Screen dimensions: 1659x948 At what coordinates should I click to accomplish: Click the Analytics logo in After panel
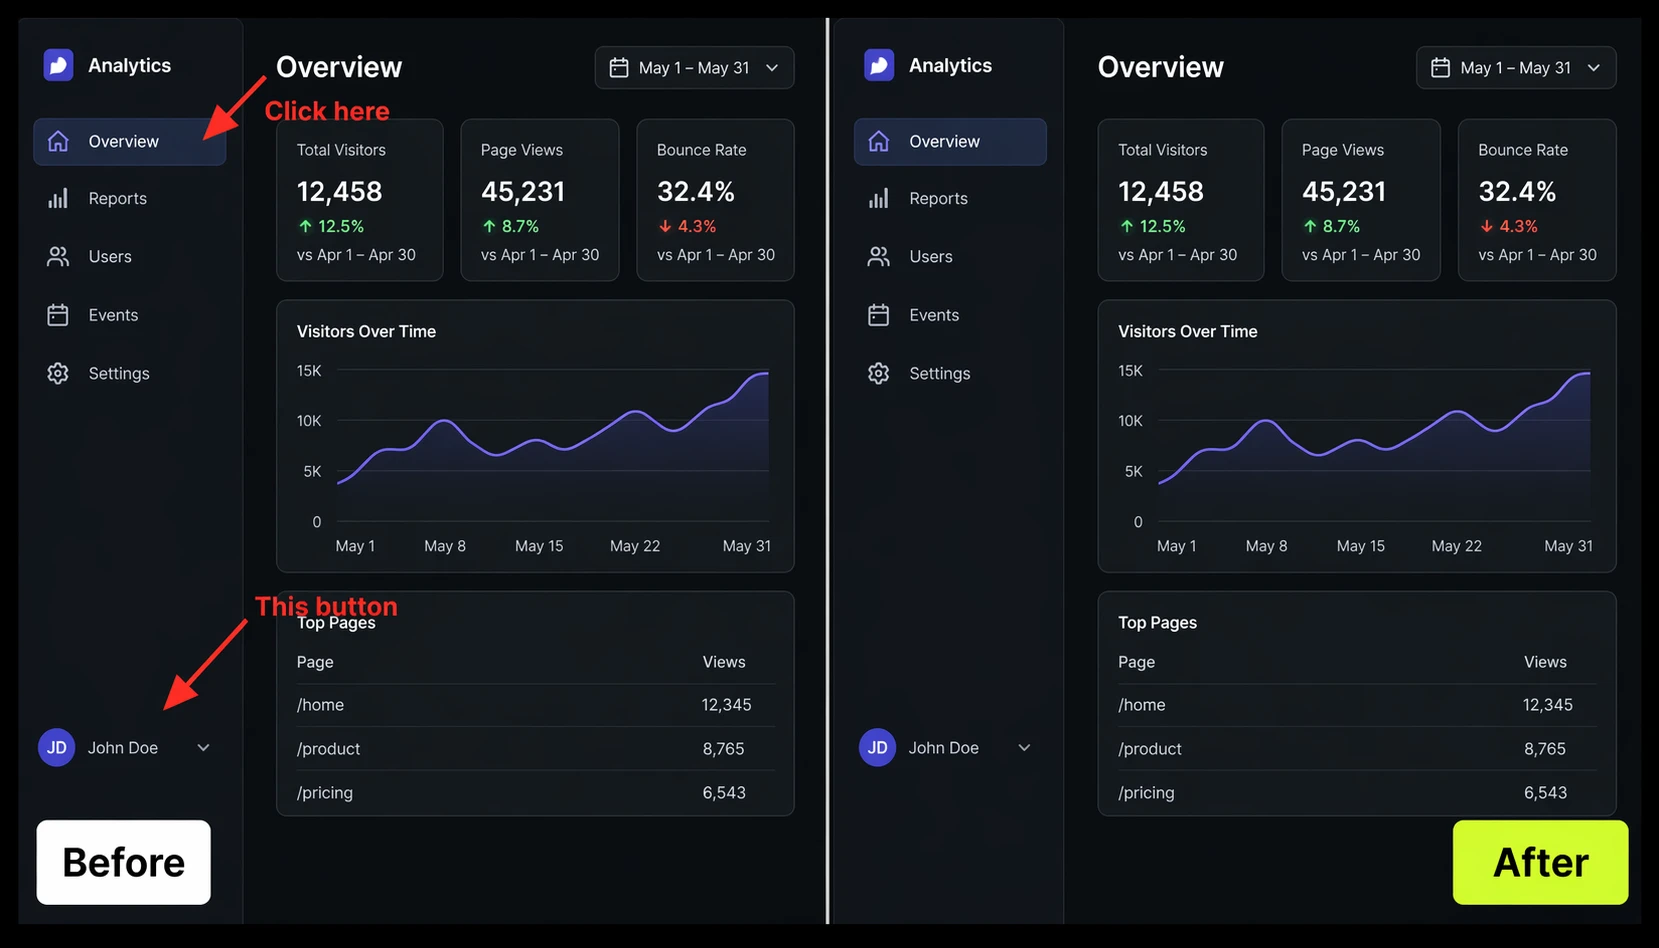[879, 65]
